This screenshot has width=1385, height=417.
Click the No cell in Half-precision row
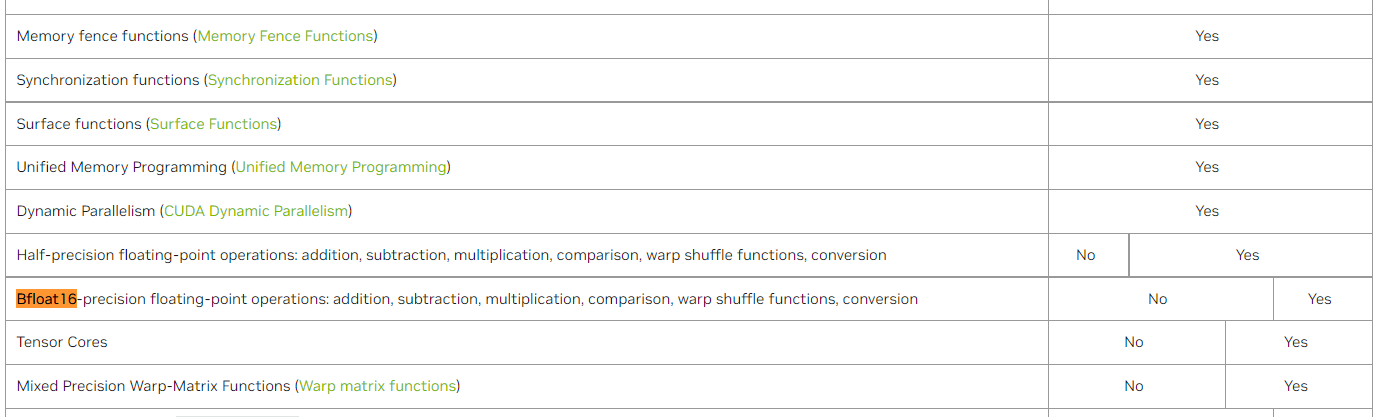(1086, 255)
